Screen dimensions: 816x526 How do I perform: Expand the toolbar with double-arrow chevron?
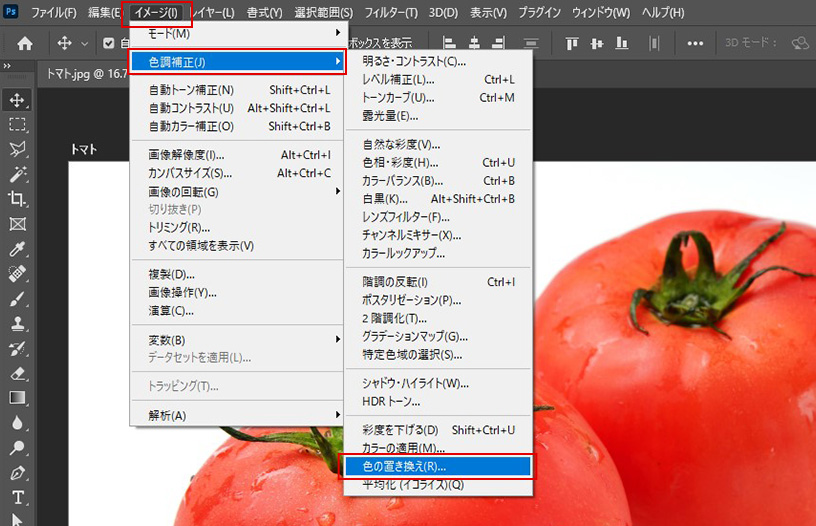click(x=7, y=66)
